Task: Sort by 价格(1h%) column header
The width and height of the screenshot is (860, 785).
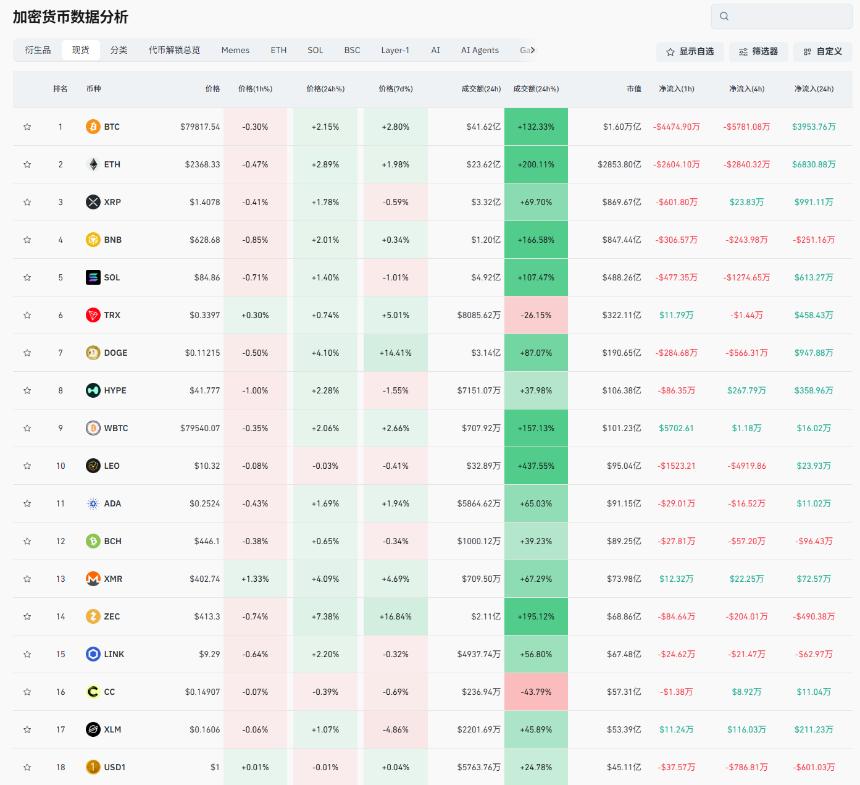Action: [255, 88]
